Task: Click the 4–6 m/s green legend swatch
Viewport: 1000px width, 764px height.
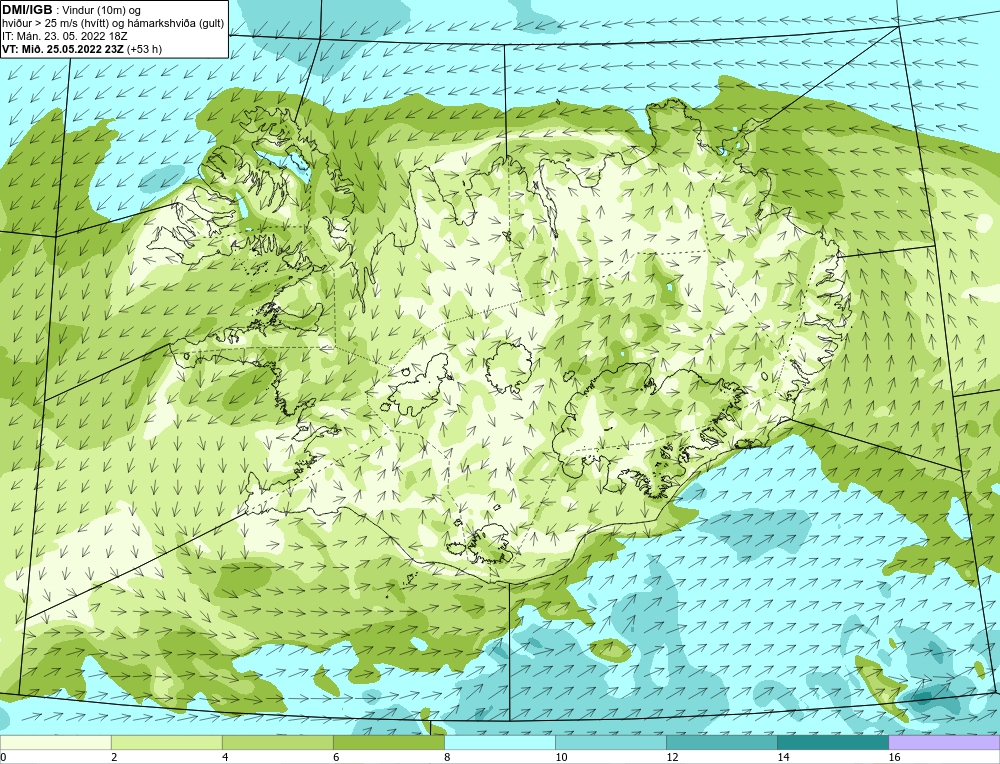Action: pyautogui.click(x=277, y=743)
